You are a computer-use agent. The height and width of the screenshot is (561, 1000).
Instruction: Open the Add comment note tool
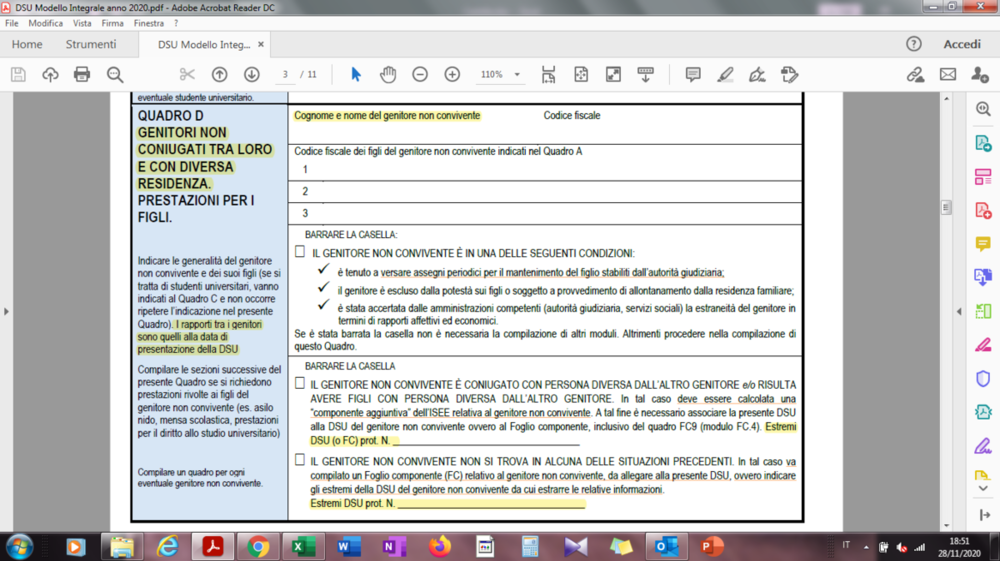pos(693,75)
